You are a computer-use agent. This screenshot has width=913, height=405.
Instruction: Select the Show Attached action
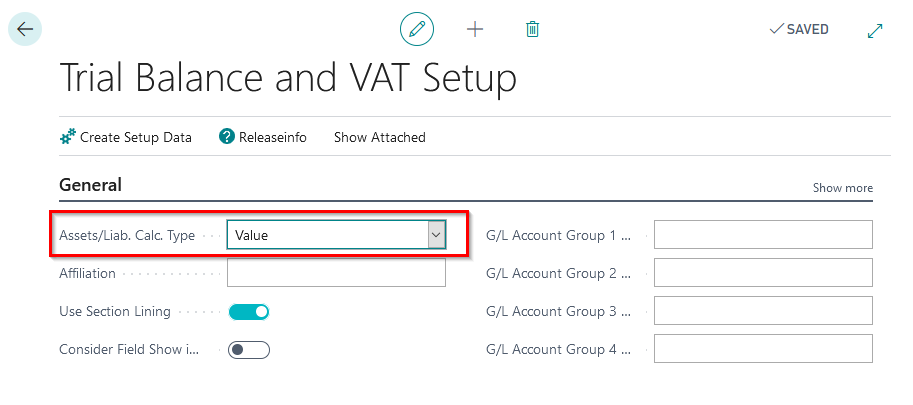[x=380, y=137]
